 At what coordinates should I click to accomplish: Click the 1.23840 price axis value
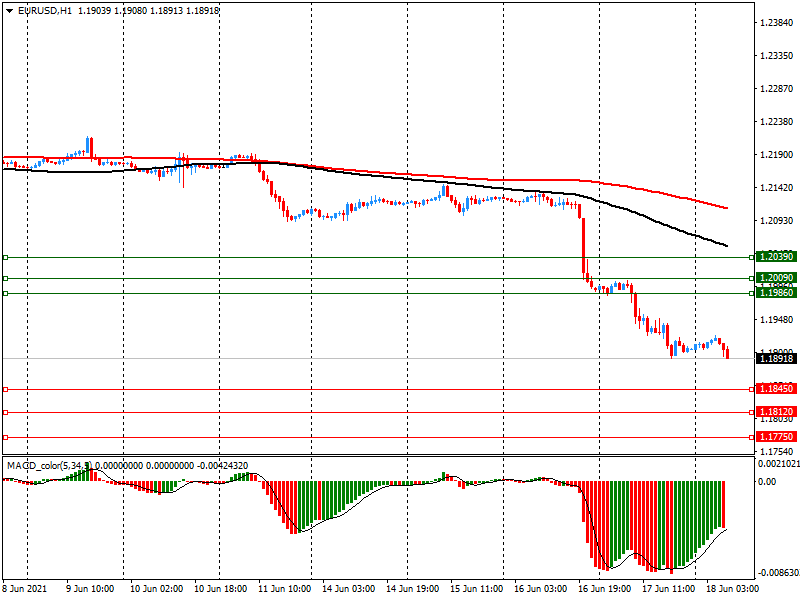[777, 22]
